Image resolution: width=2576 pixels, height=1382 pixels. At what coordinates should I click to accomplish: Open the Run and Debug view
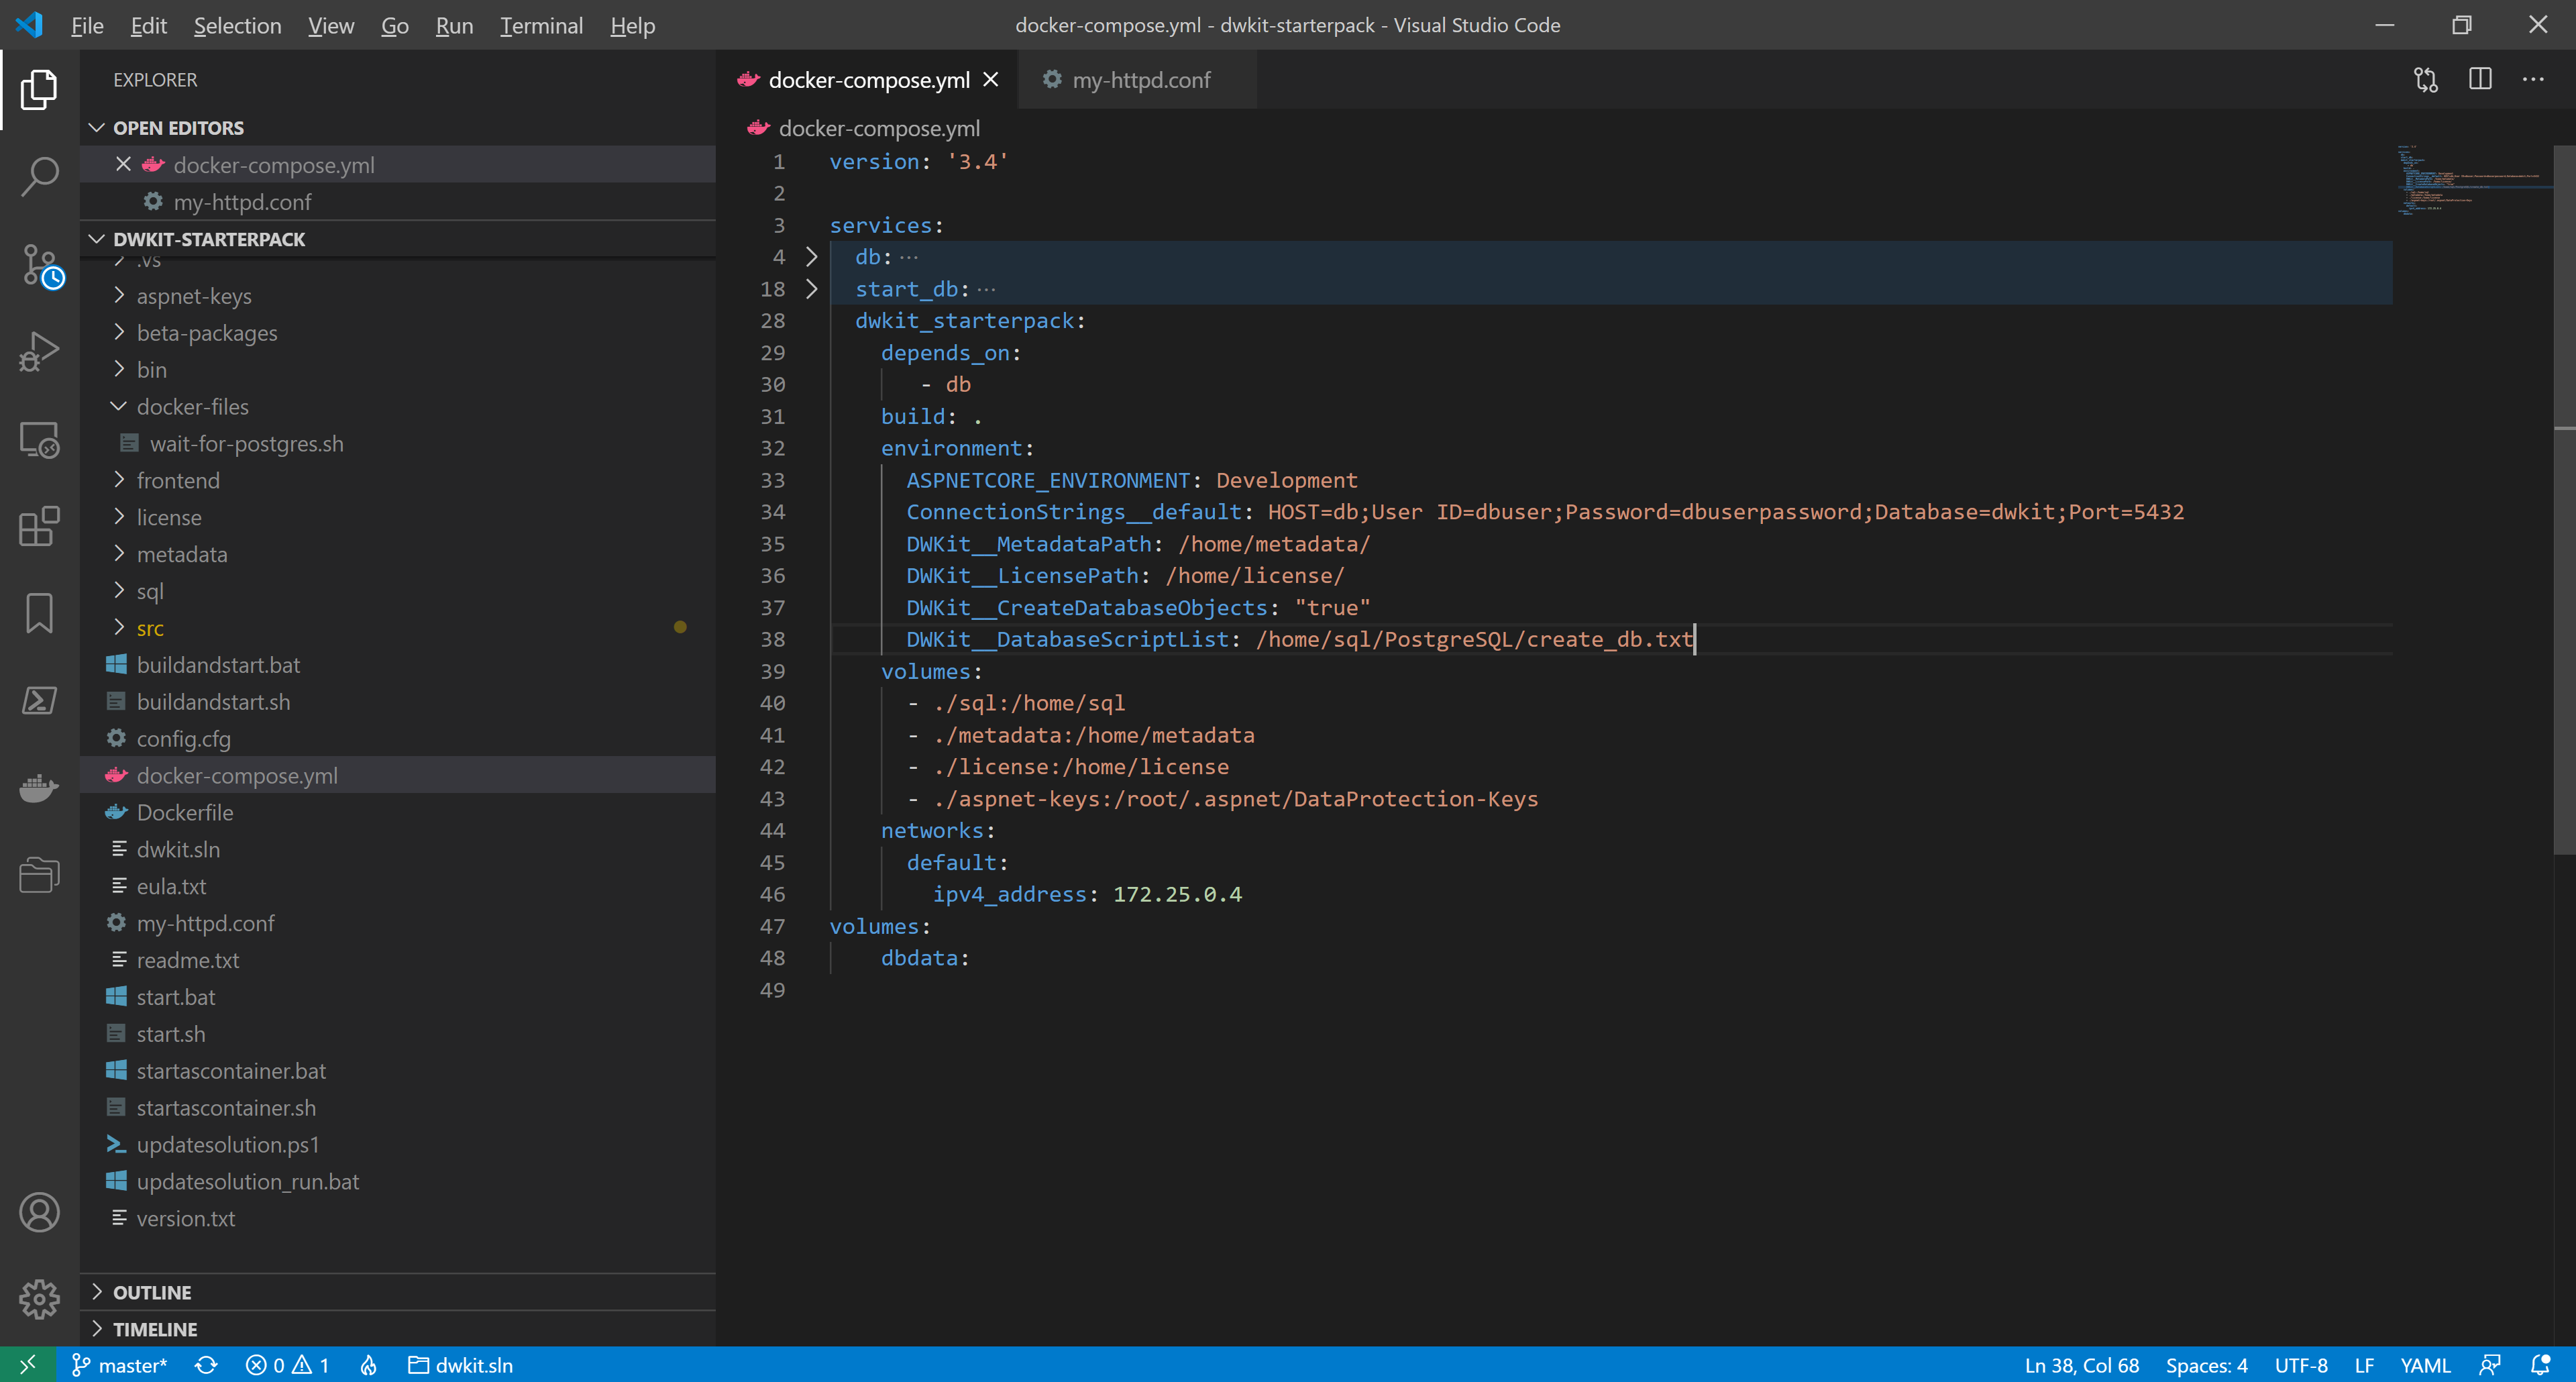39,351
